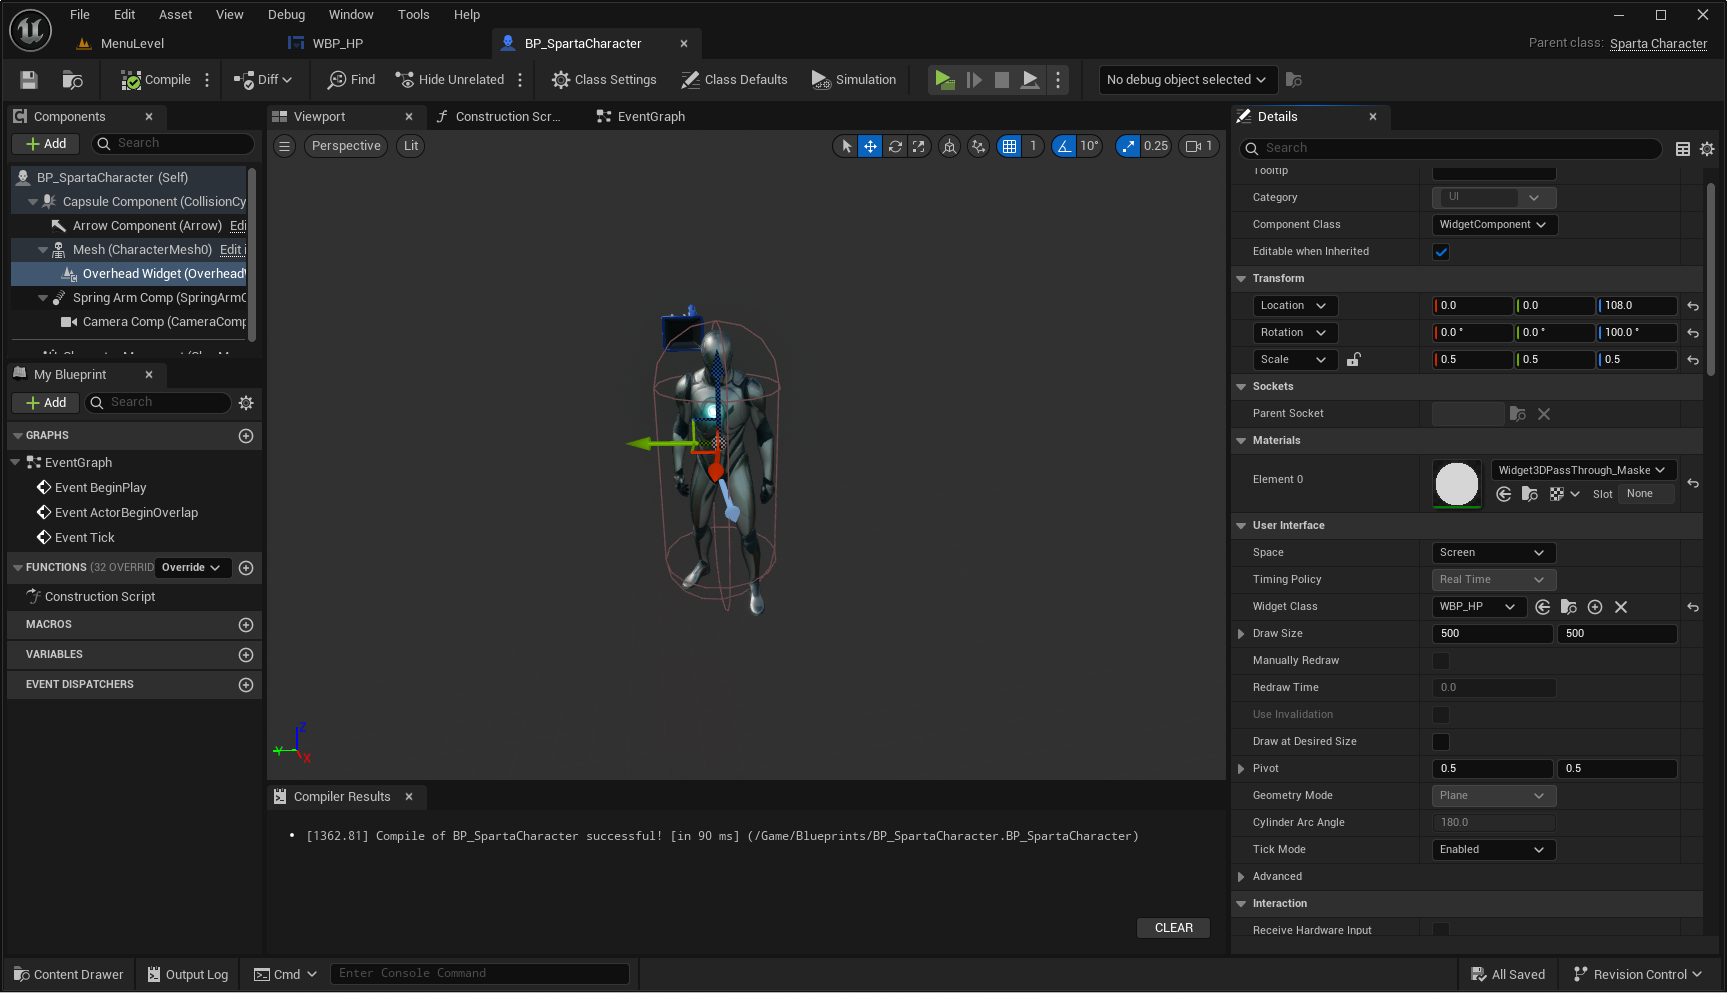Image resolution: width=1727 pixels, height=993 pixels.
Task: Open the Revision Control menu
Action: (x=1637, y=975)
